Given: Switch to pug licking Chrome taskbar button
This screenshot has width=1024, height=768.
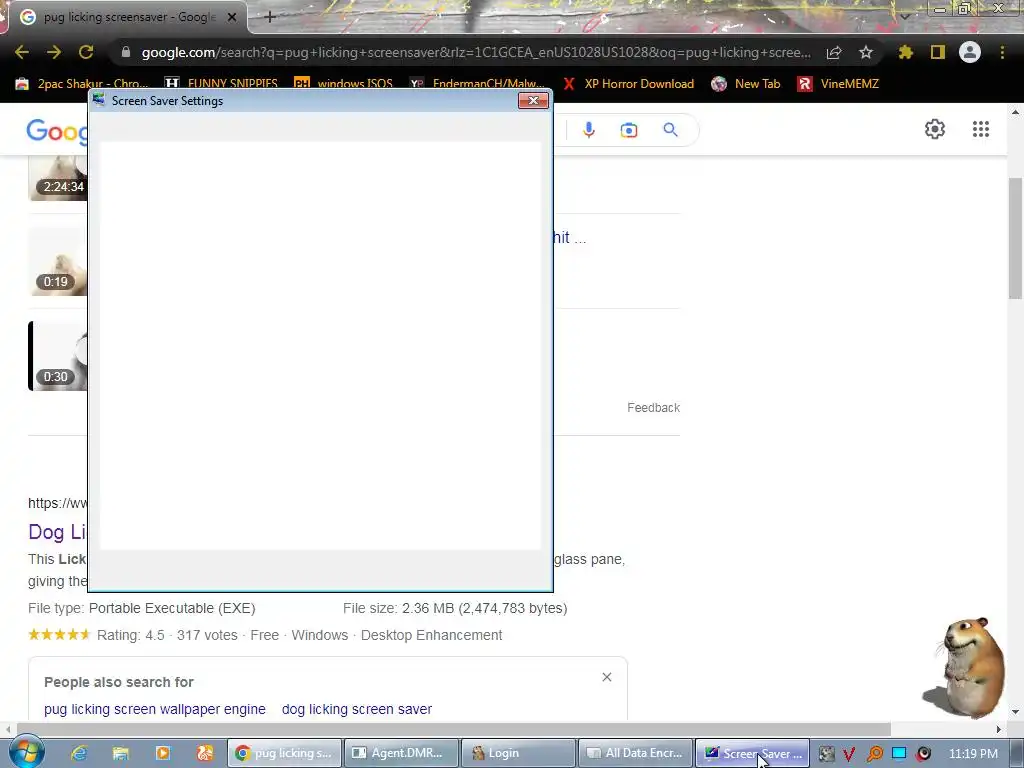Looking at the screenshot, I should coord(284,753).
